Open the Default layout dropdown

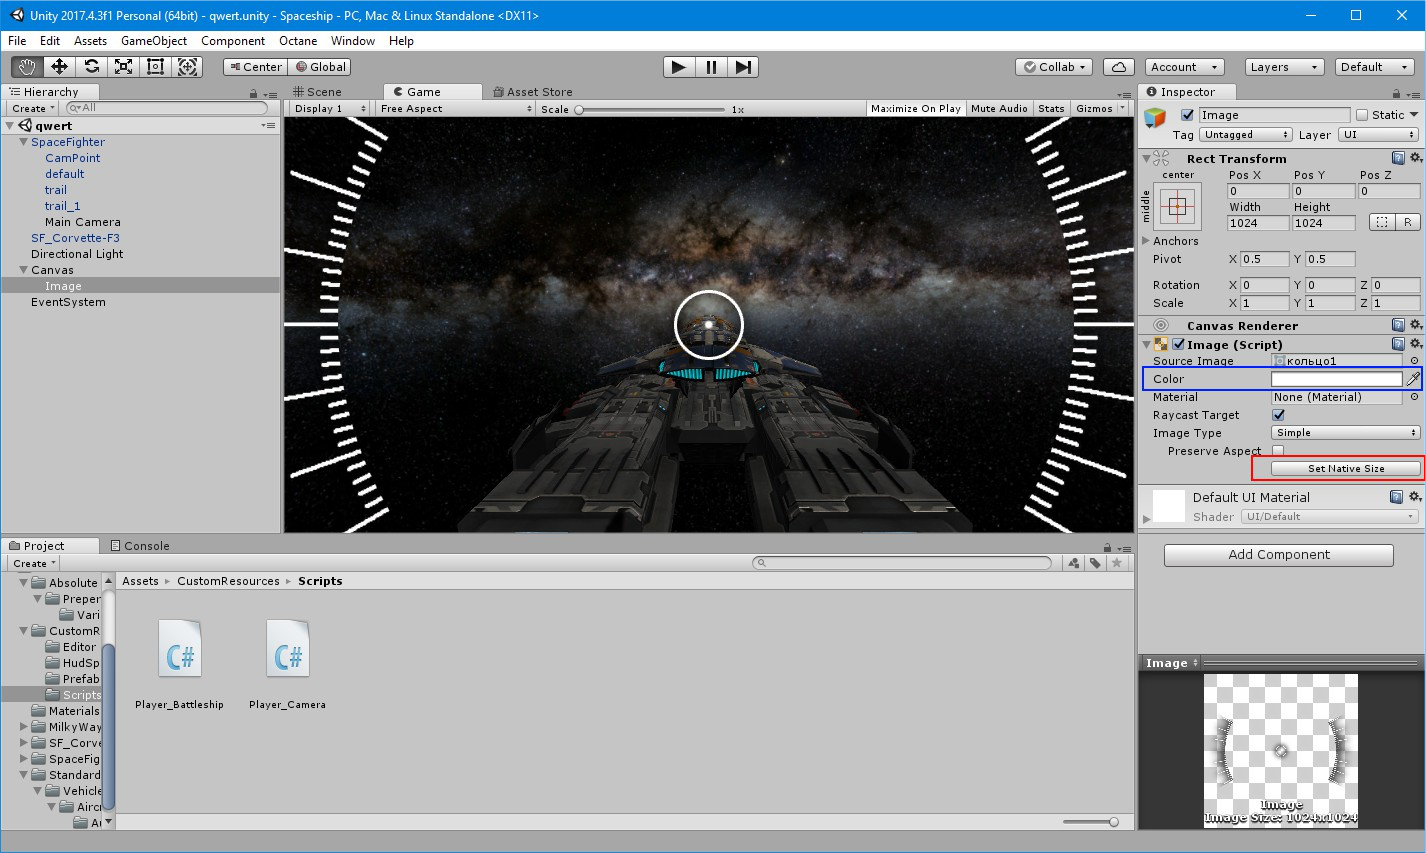pyautogui.click(x=1374, y=67)
